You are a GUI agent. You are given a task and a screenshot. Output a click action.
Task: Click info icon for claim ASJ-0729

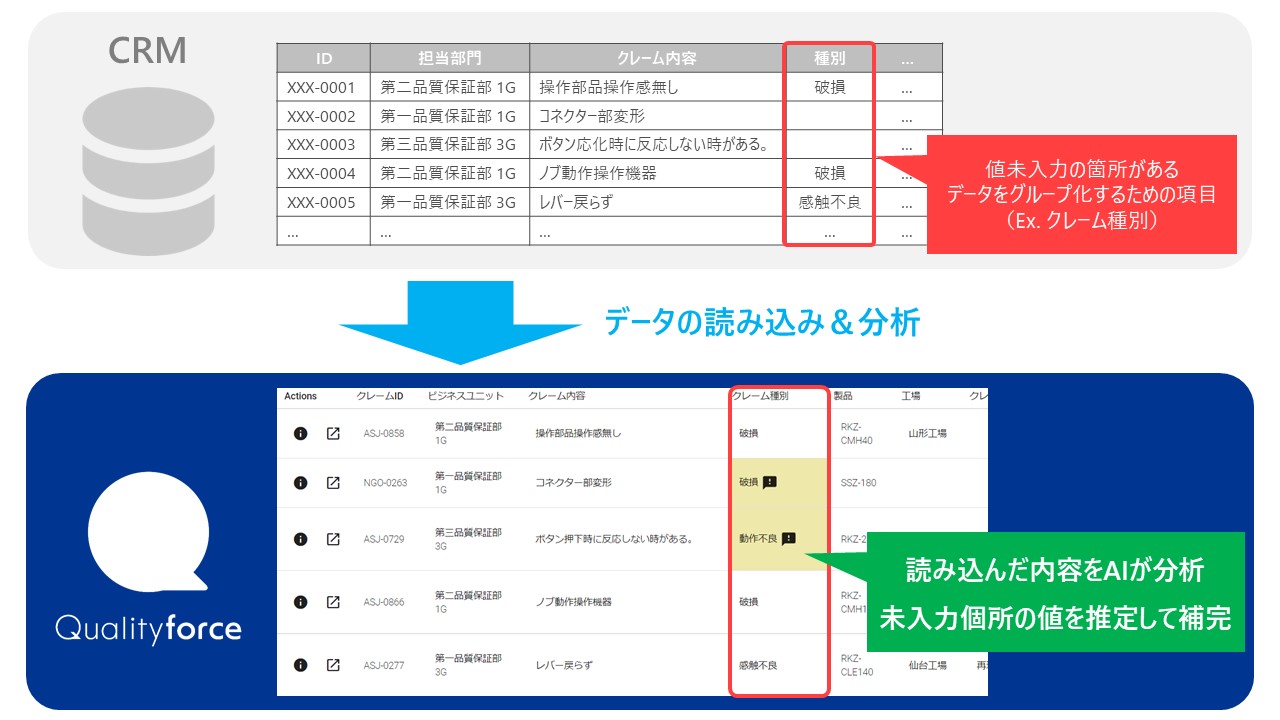(x=300, y=539)
